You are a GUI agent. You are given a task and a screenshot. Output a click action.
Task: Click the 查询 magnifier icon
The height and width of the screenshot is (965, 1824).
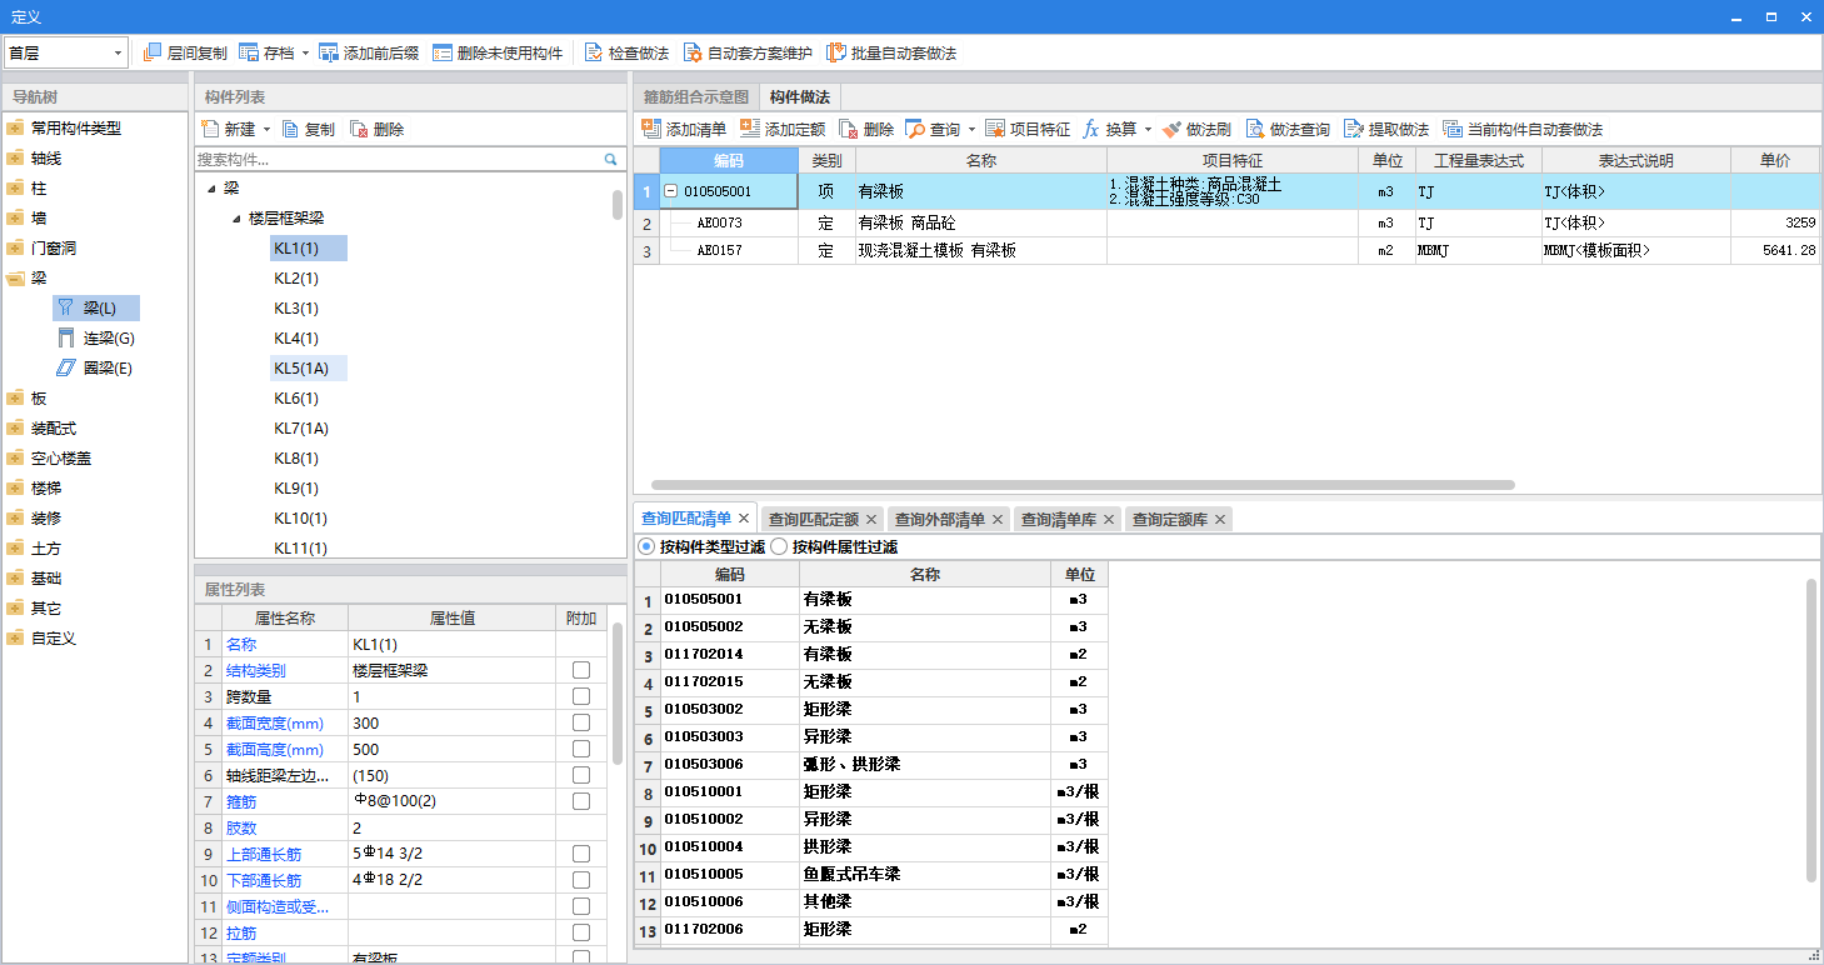[x=915, y=129]
